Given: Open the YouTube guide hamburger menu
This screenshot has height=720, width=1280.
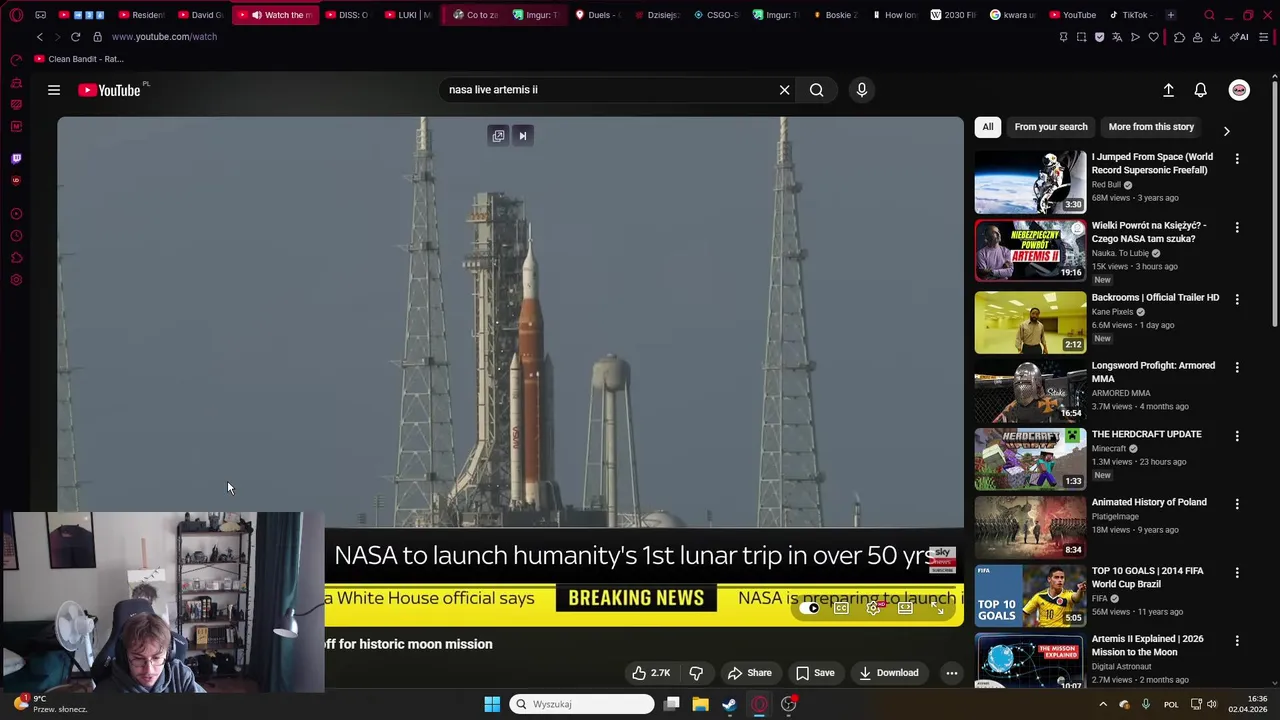Looking at the screenshot, I should point(54,90).
